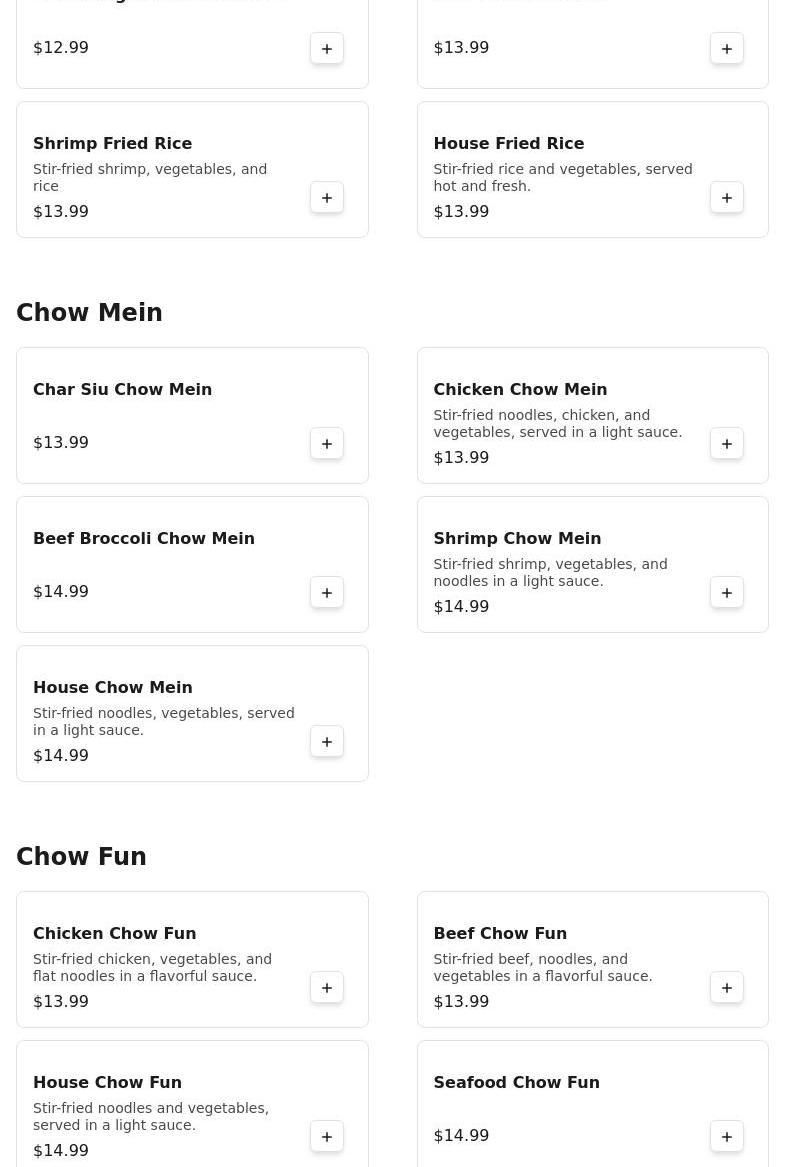Select the Seafood Chow Fun item name

pos(516,1083)
